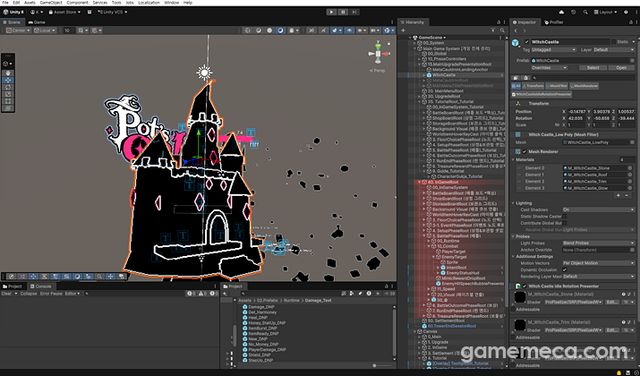Click the scene orientation gizmo
This screenshot has width=640, height=376.
click(x=379, y=54)
